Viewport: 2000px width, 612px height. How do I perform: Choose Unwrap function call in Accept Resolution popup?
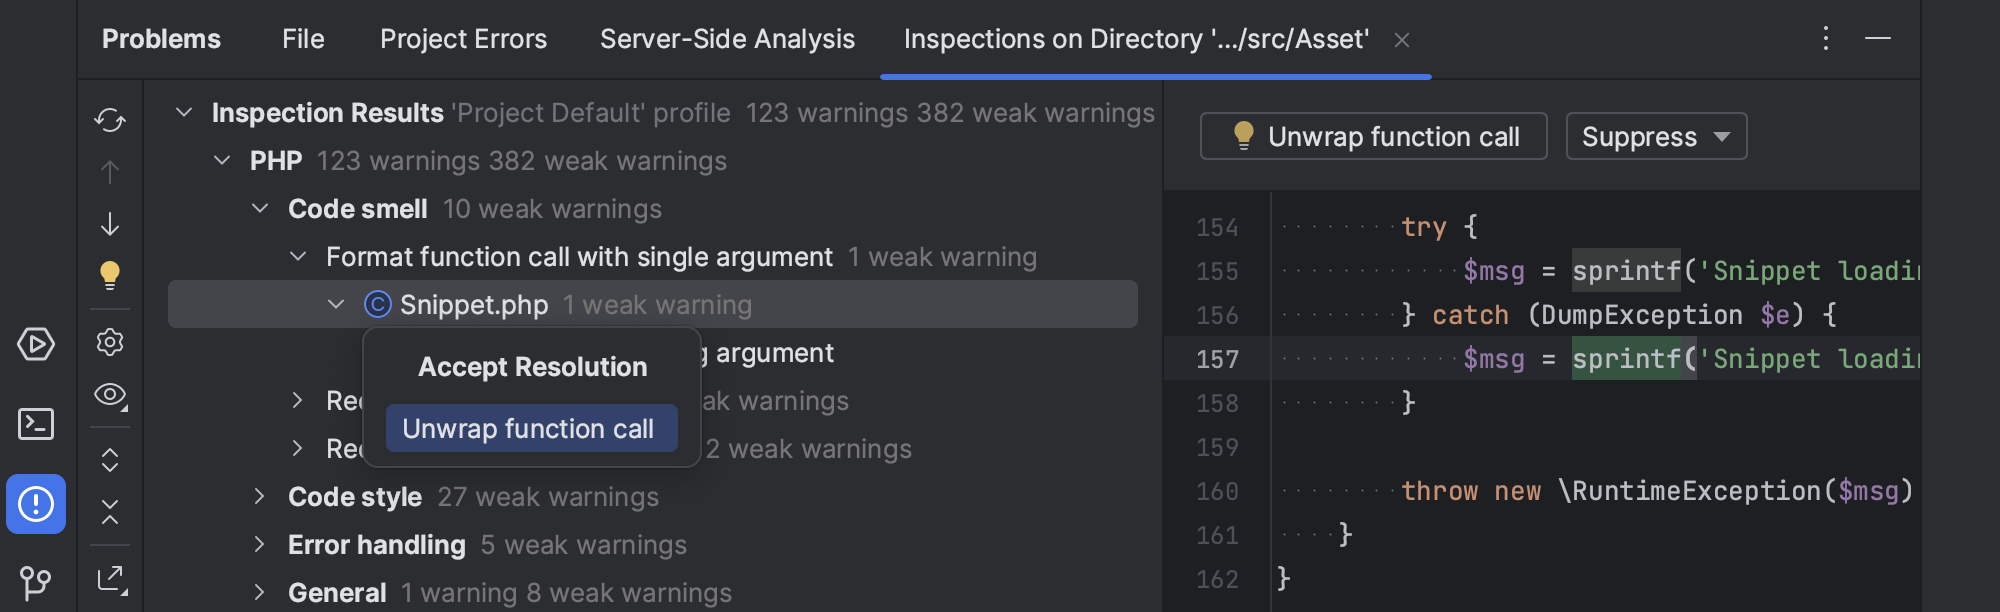[x=531, y=428]
